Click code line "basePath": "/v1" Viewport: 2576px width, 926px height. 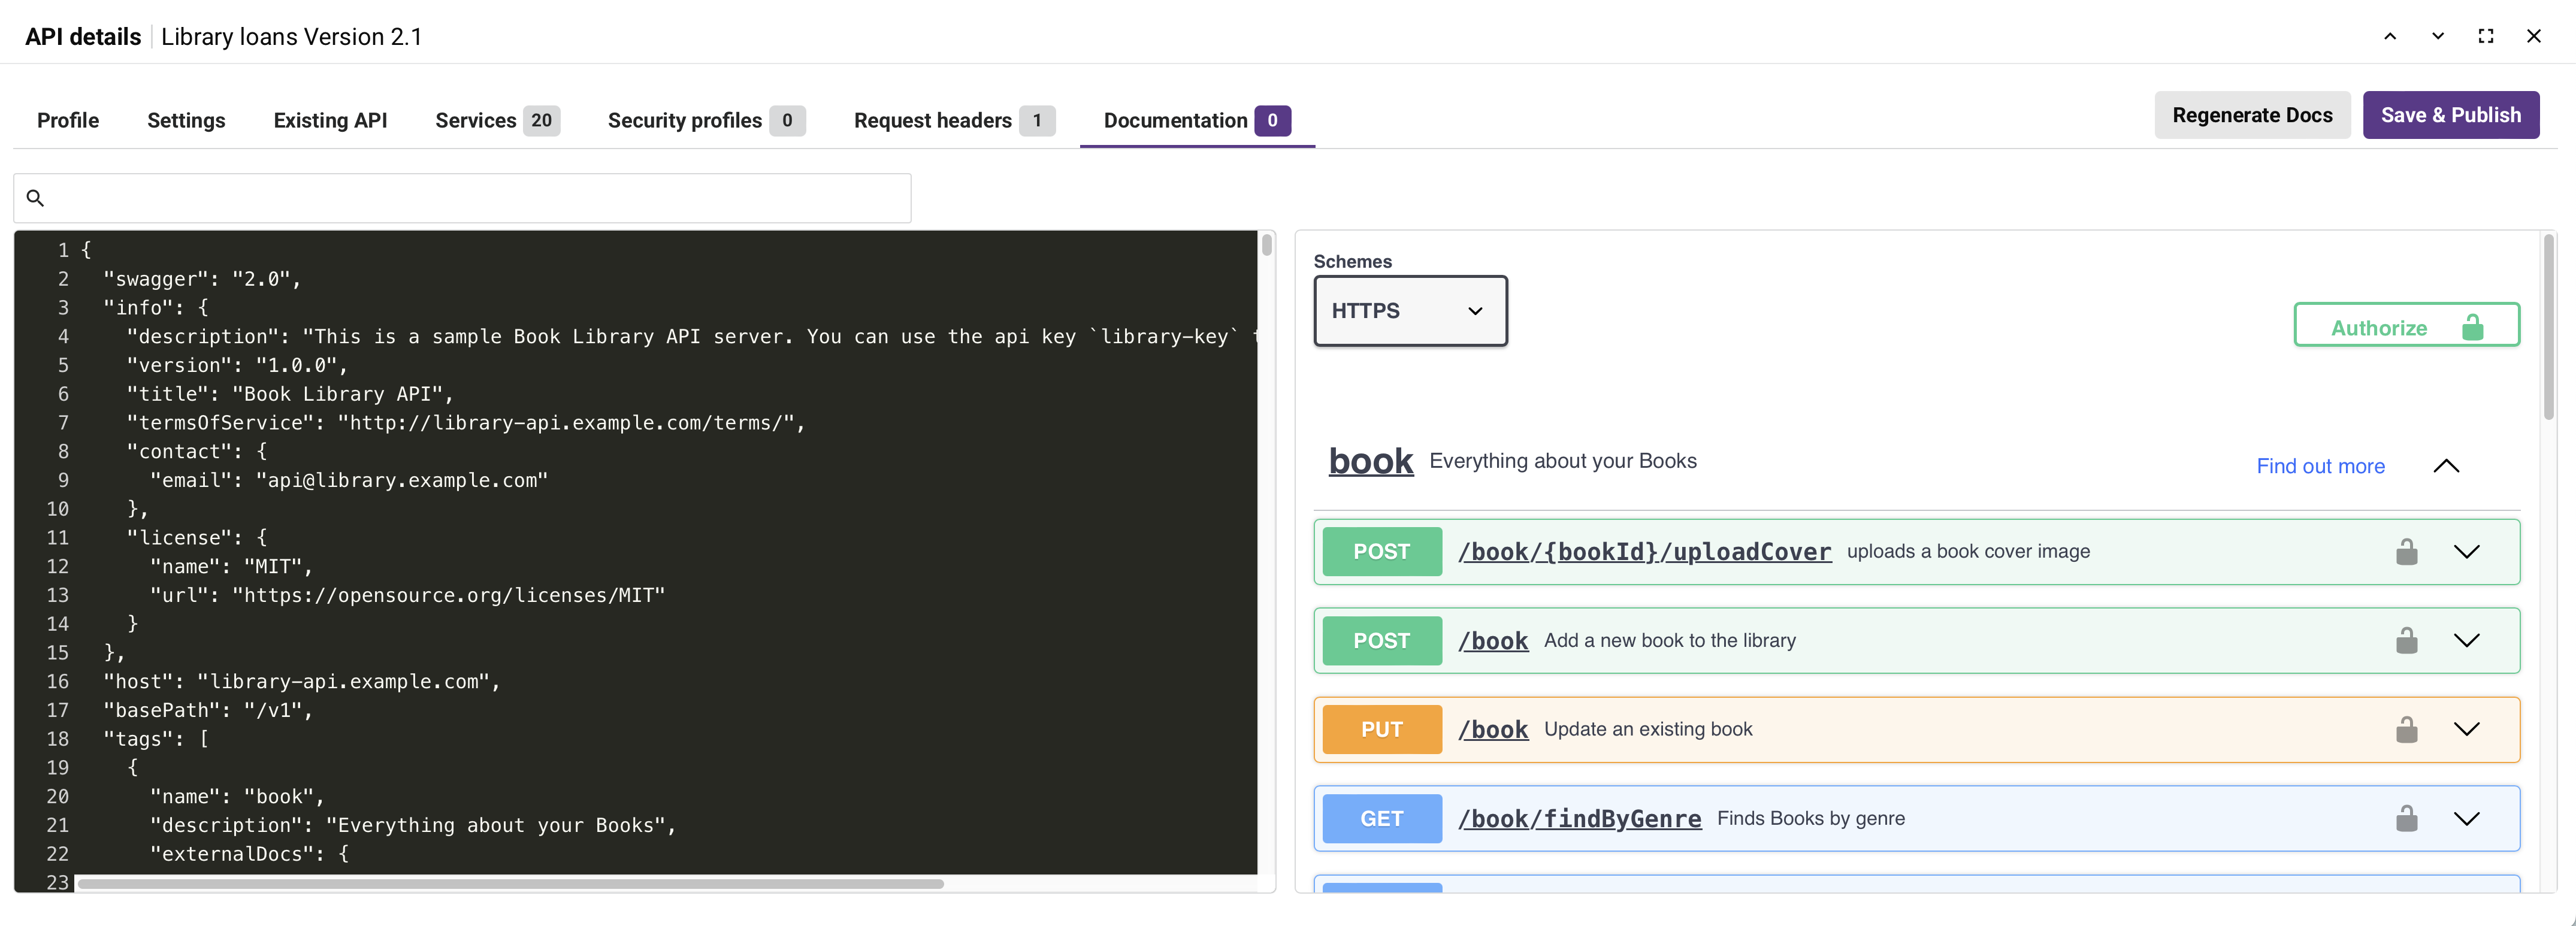[208, 710]
